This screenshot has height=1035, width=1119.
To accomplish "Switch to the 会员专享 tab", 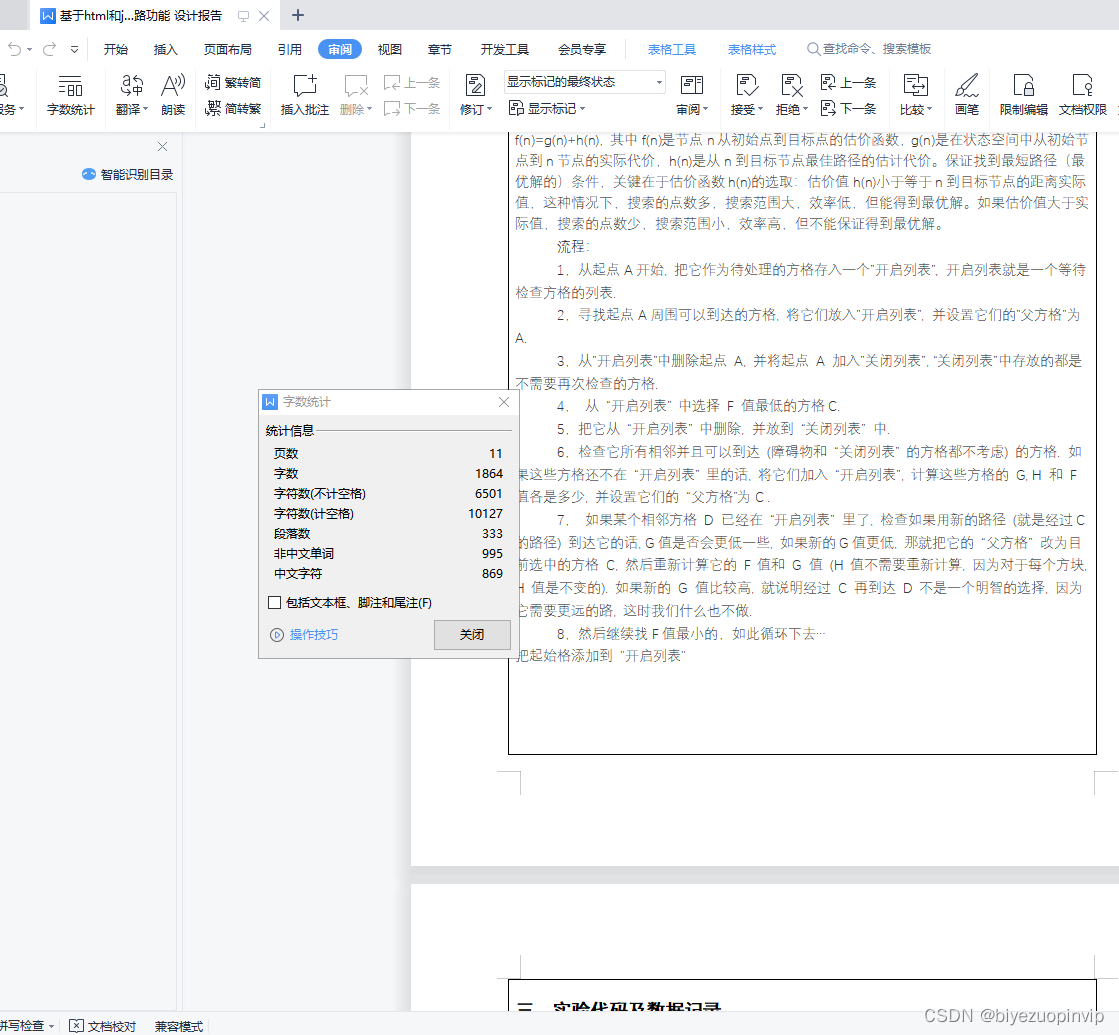I will pos(582,49).
